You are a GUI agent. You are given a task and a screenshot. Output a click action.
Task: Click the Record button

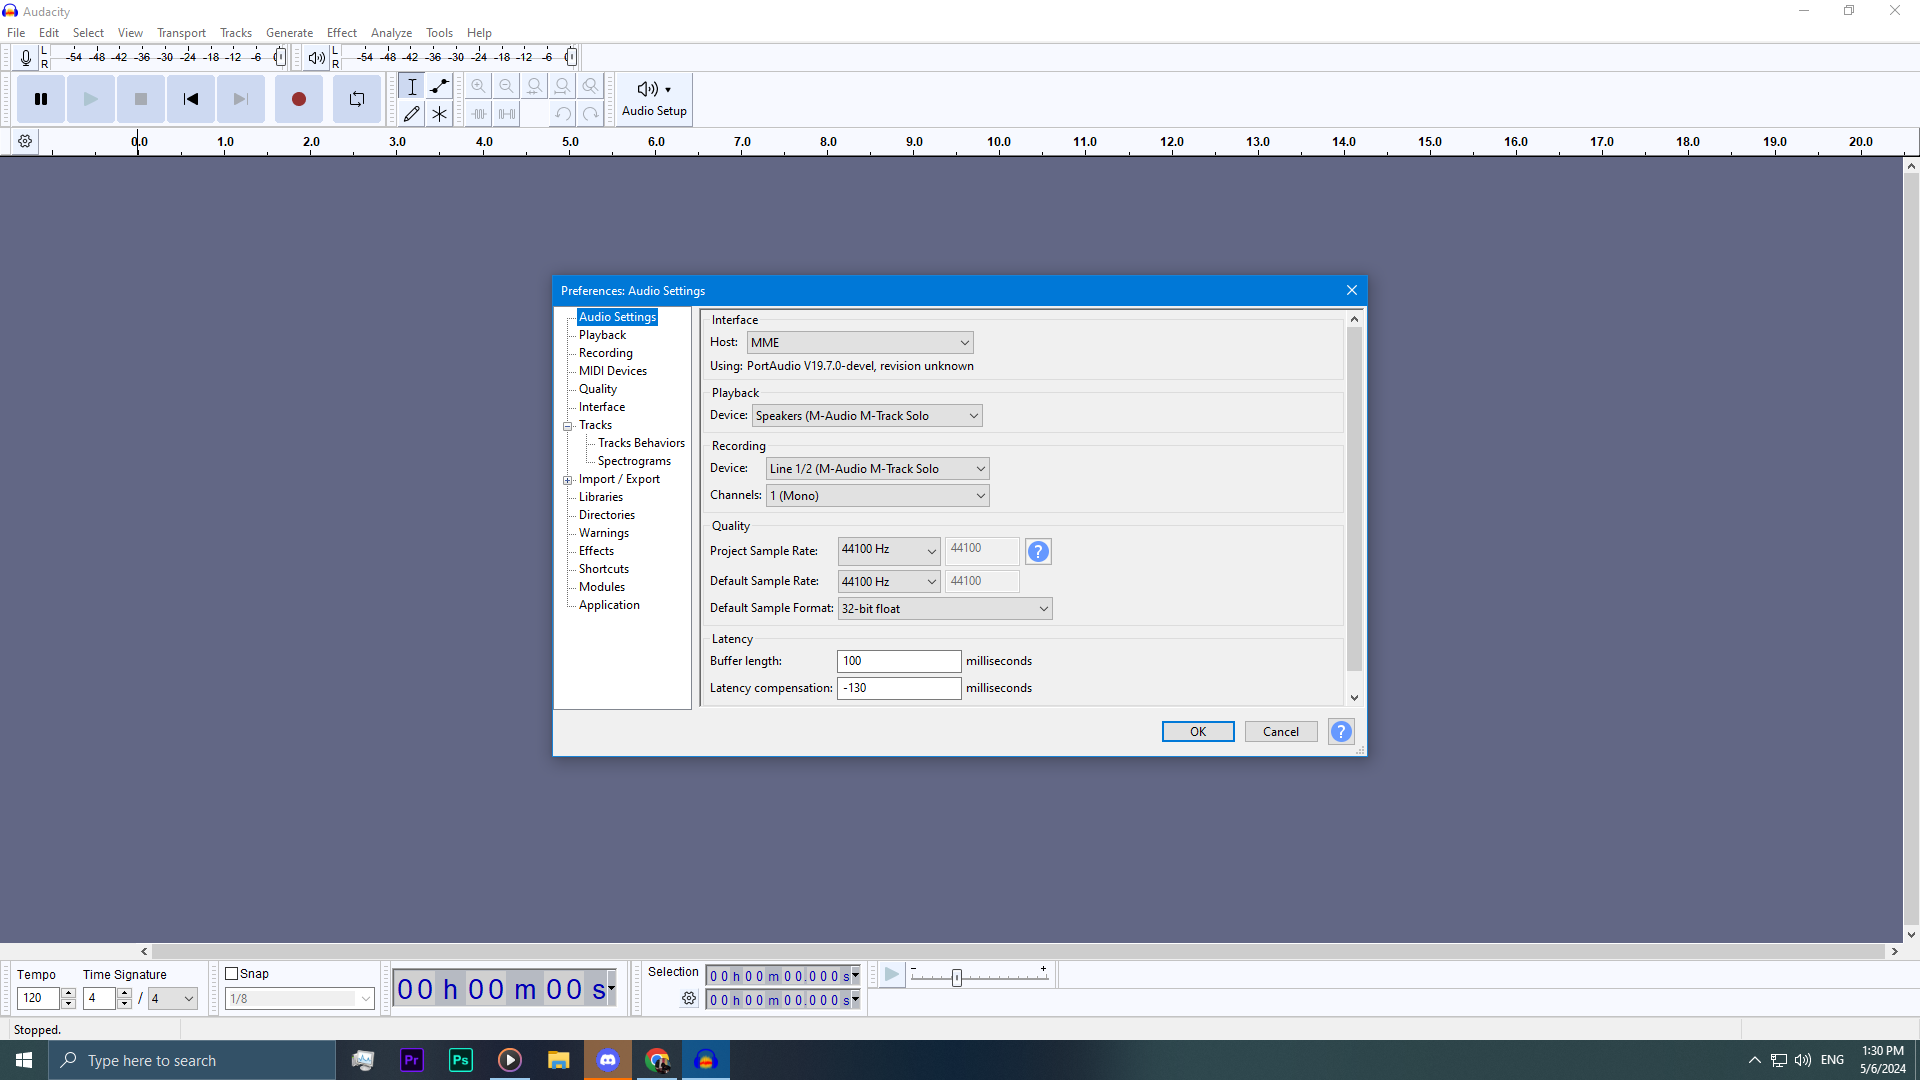pyautogui.click(x=298, y=99)
